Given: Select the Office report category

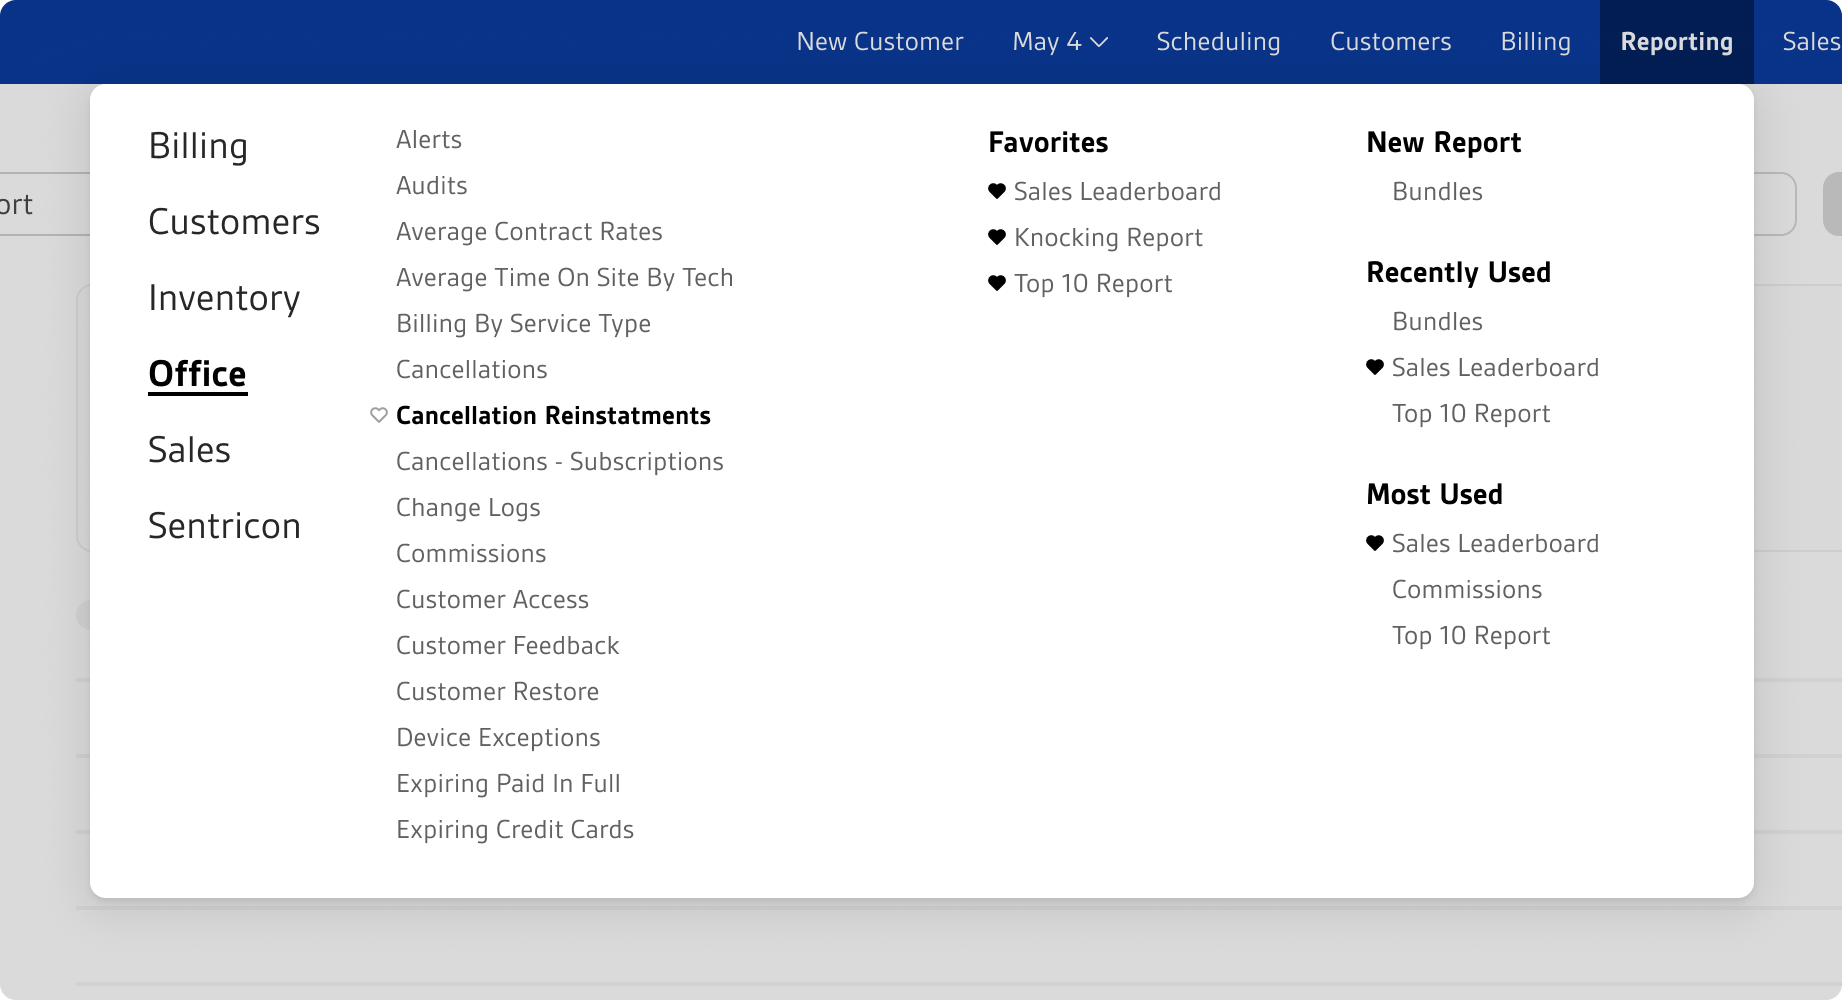Looking at the screenshot, I should pyautogui.click(x=197, y=374).
